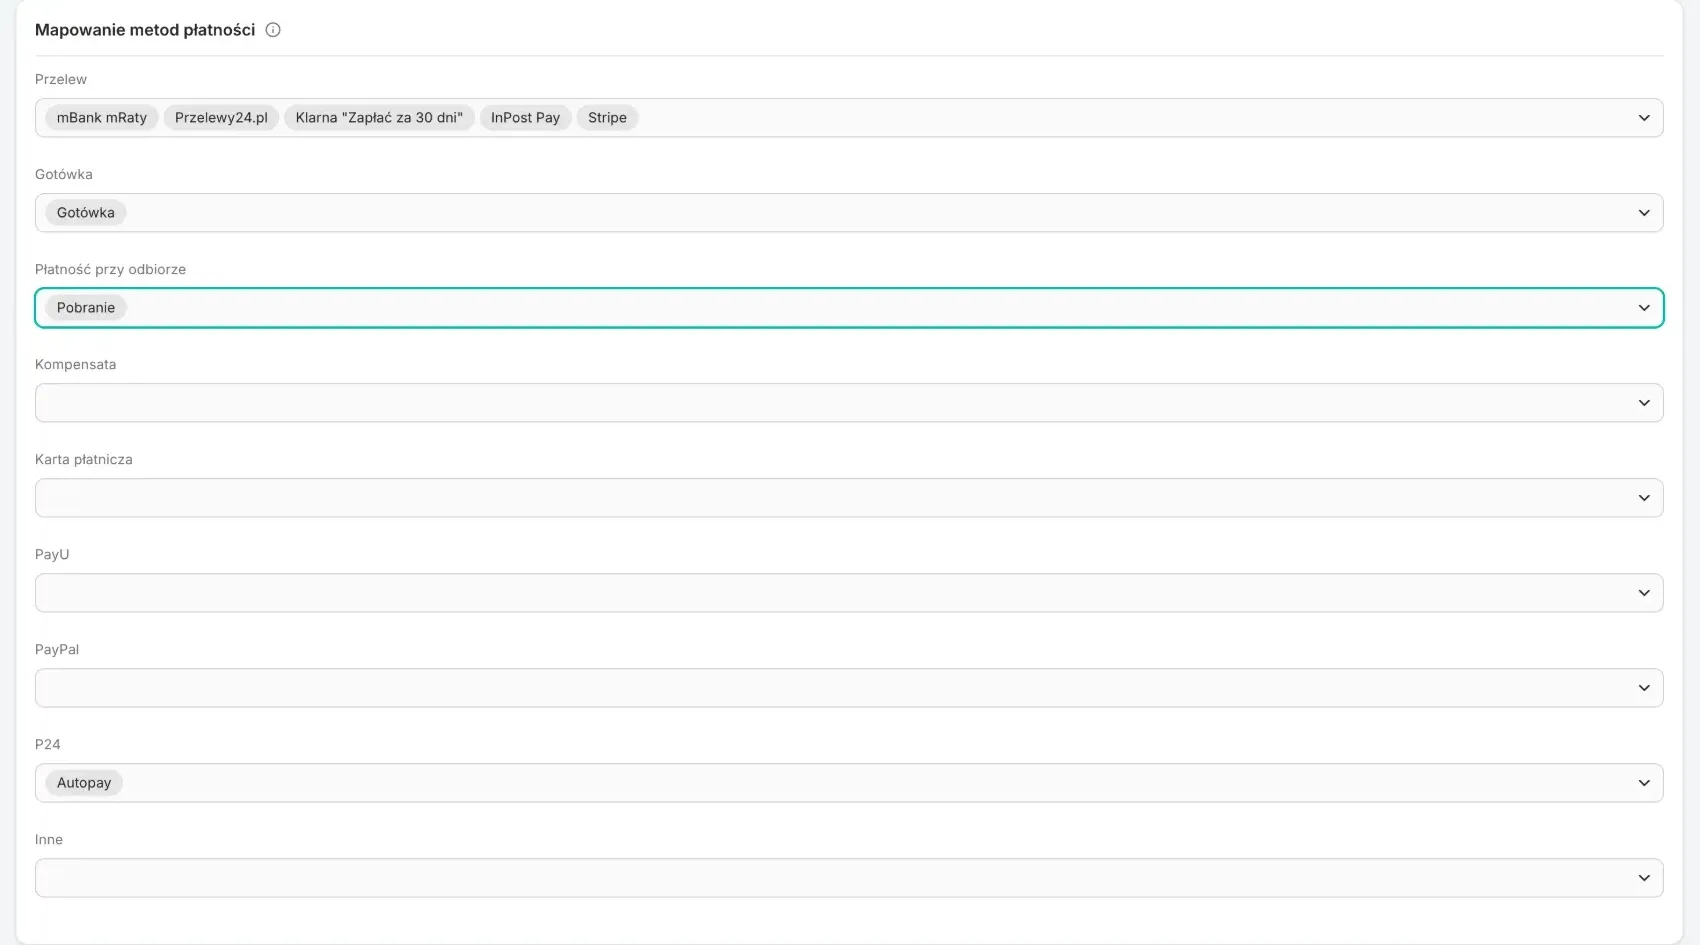Click the Autopay chip
This screenshot has height=945, width=1700.
tap(84, 783)
